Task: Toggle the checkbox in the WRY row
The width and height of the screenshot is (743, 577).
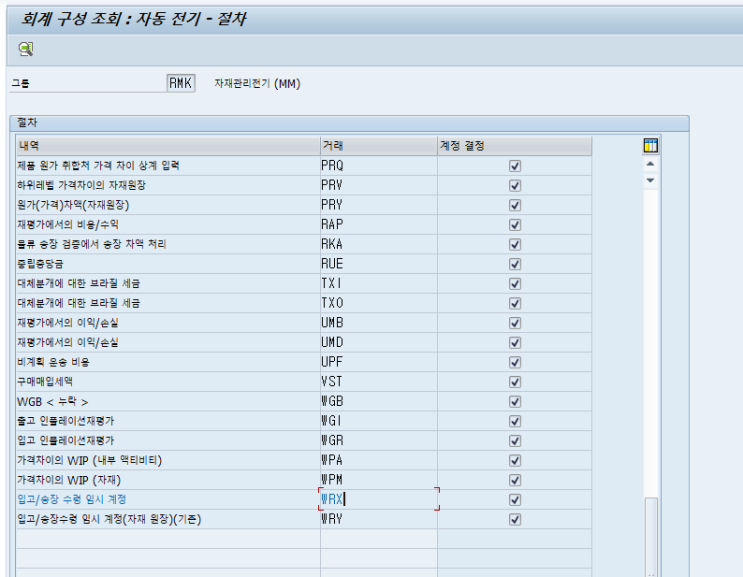Action: 515,520
